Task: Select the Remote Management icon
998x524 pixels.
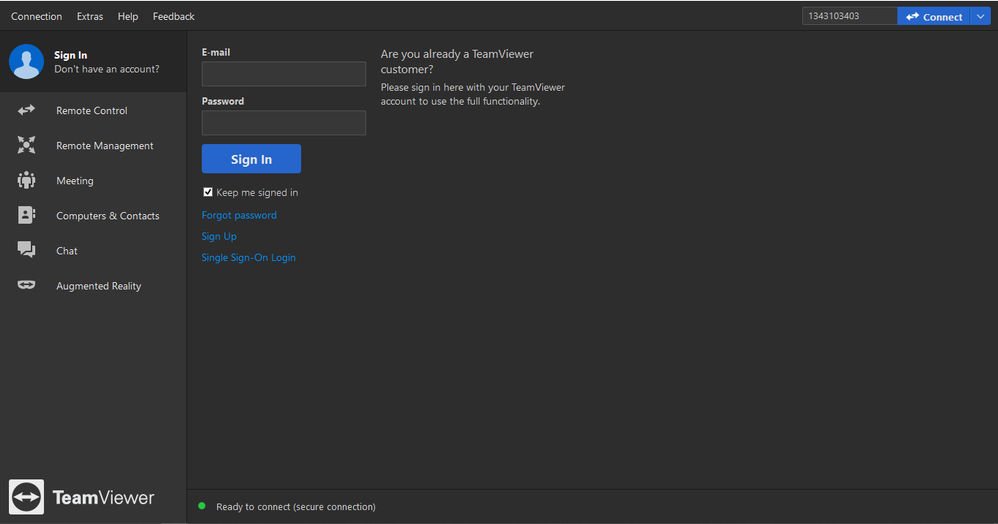Action: point(26,145)
